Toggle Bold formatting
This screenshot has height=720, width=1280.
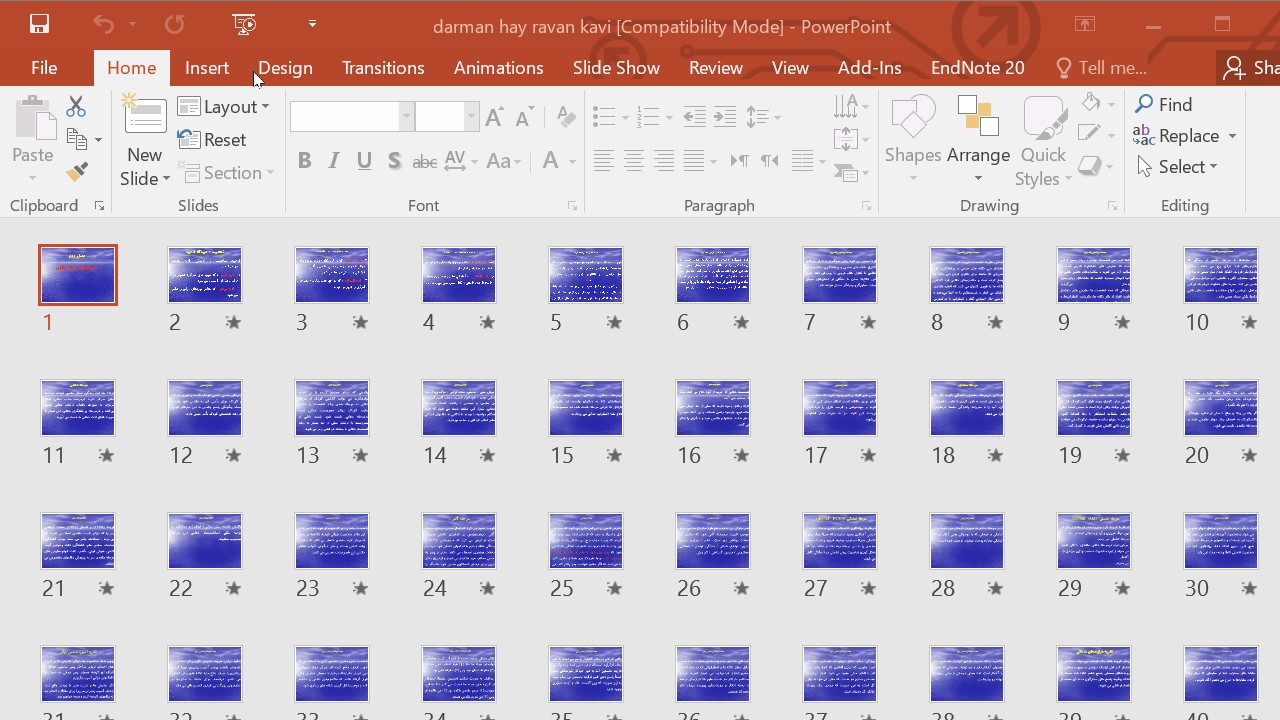[x=304, y=161]
